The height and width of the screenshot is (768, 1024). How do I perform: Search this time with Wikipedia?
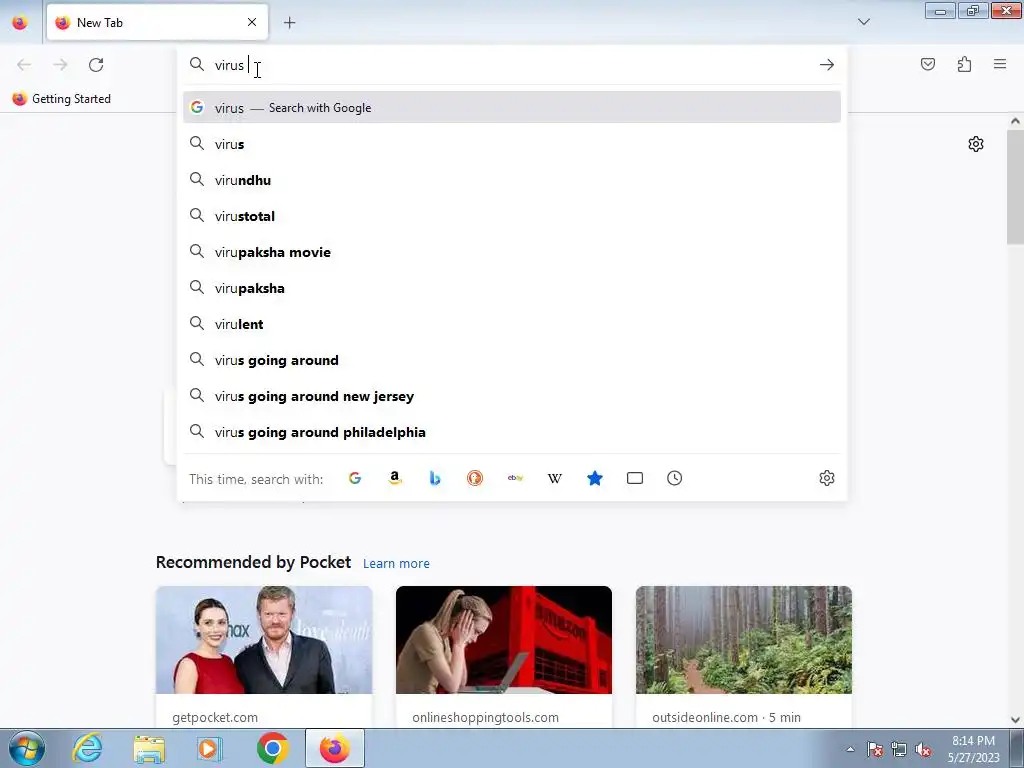pyautogui.click(x=554, y=478)
